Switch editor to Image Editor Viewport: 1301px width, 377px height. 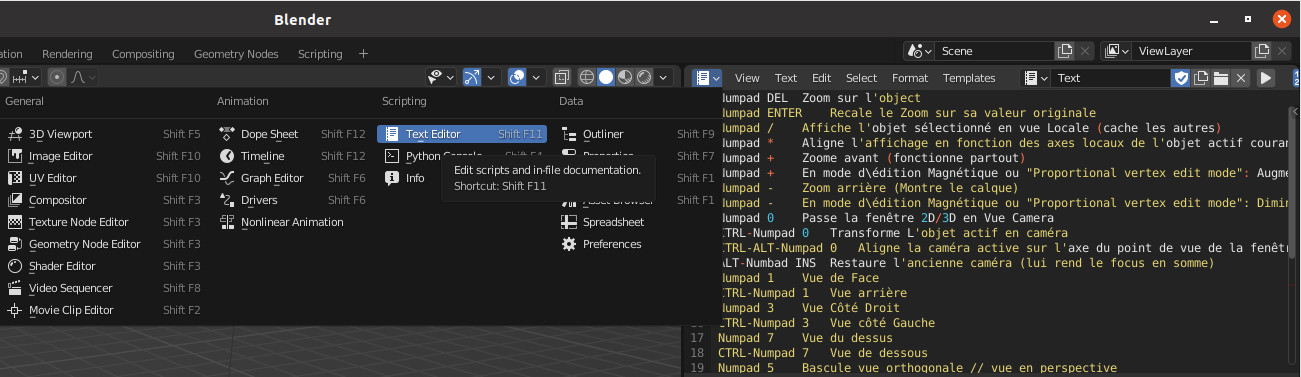tap(104, 156)
